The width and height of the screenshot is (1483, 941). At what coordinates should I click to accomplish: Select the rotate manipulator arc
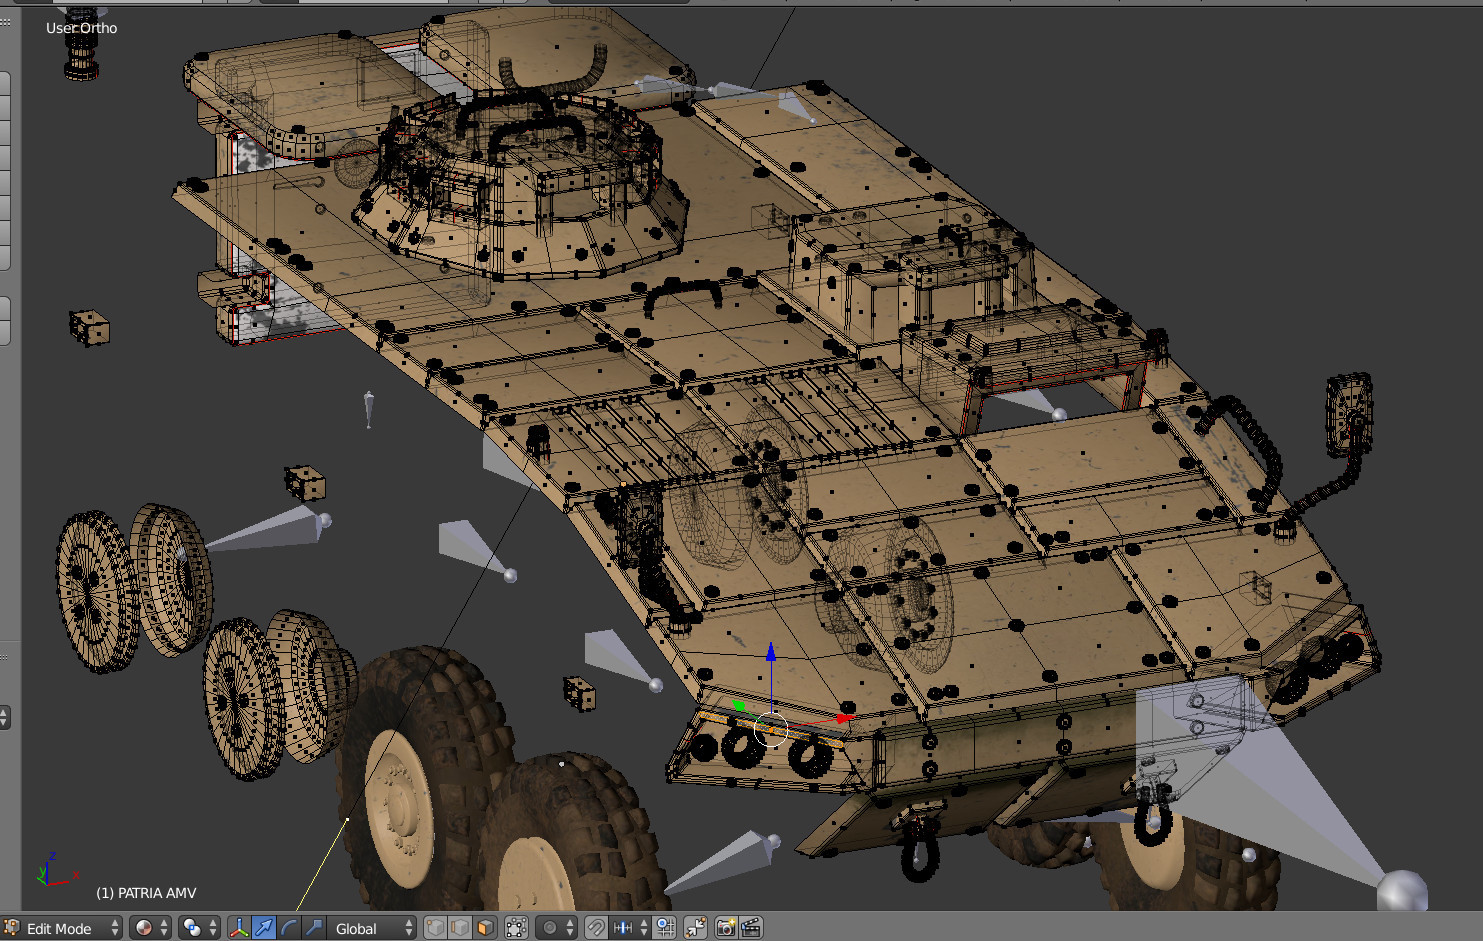point(289,928)
